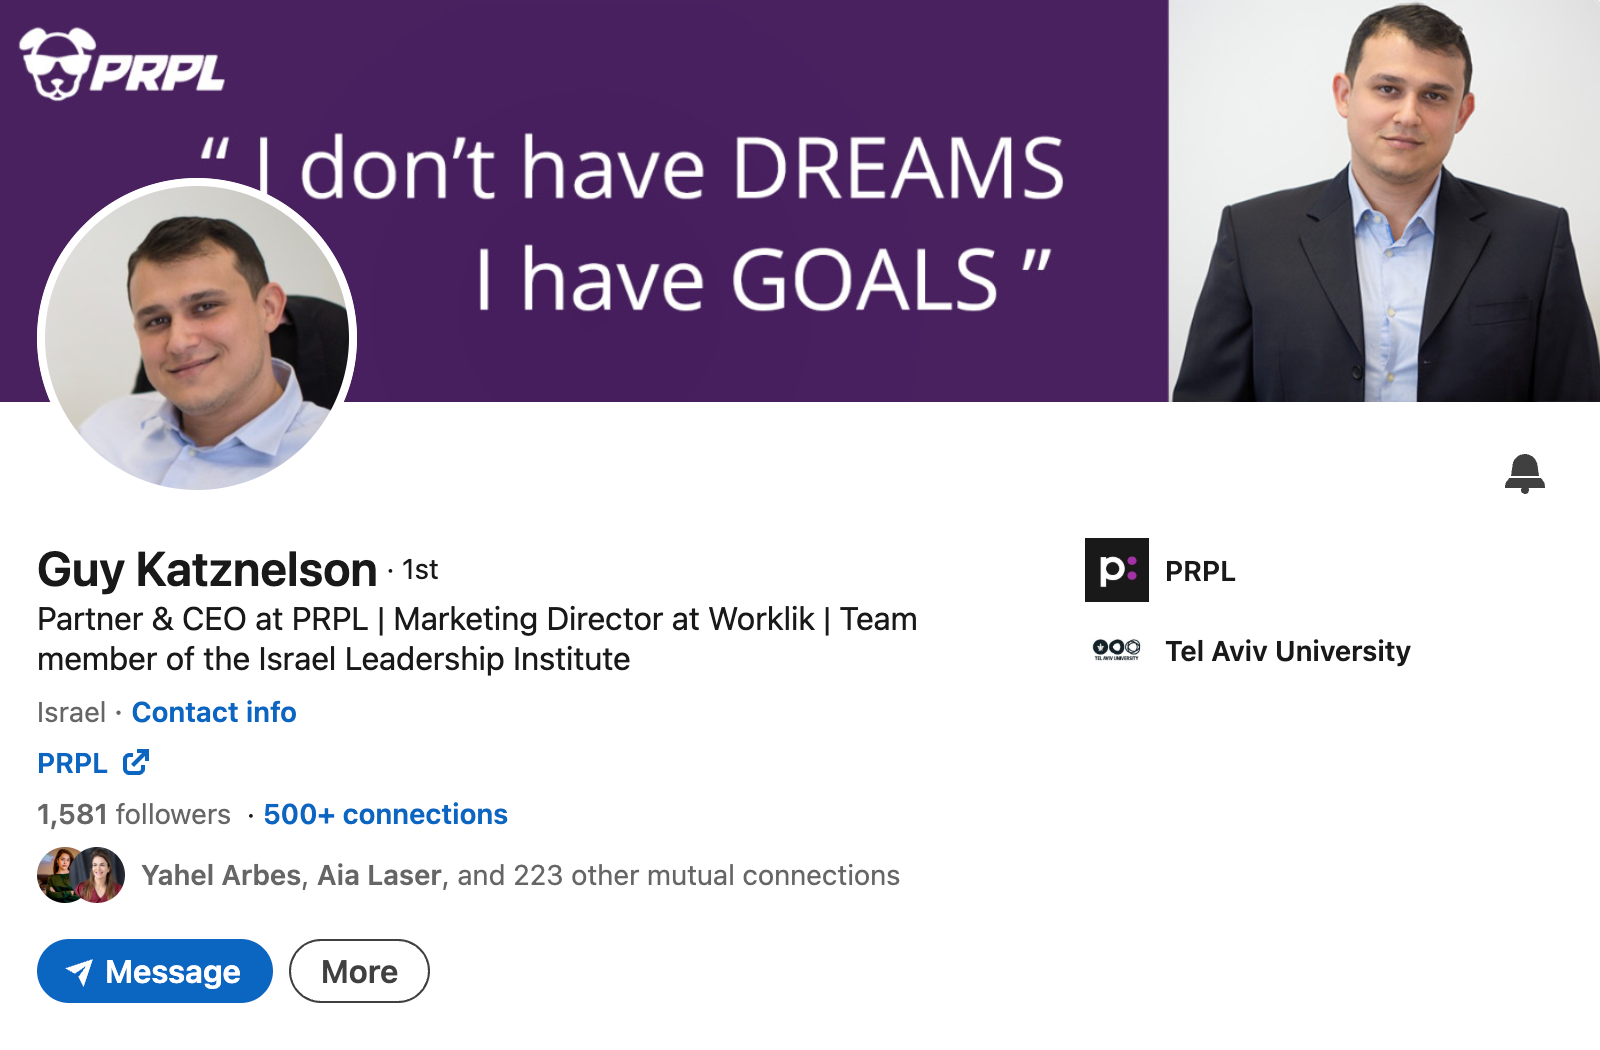Click the banner portrait photo in suit

(1384, 200)
